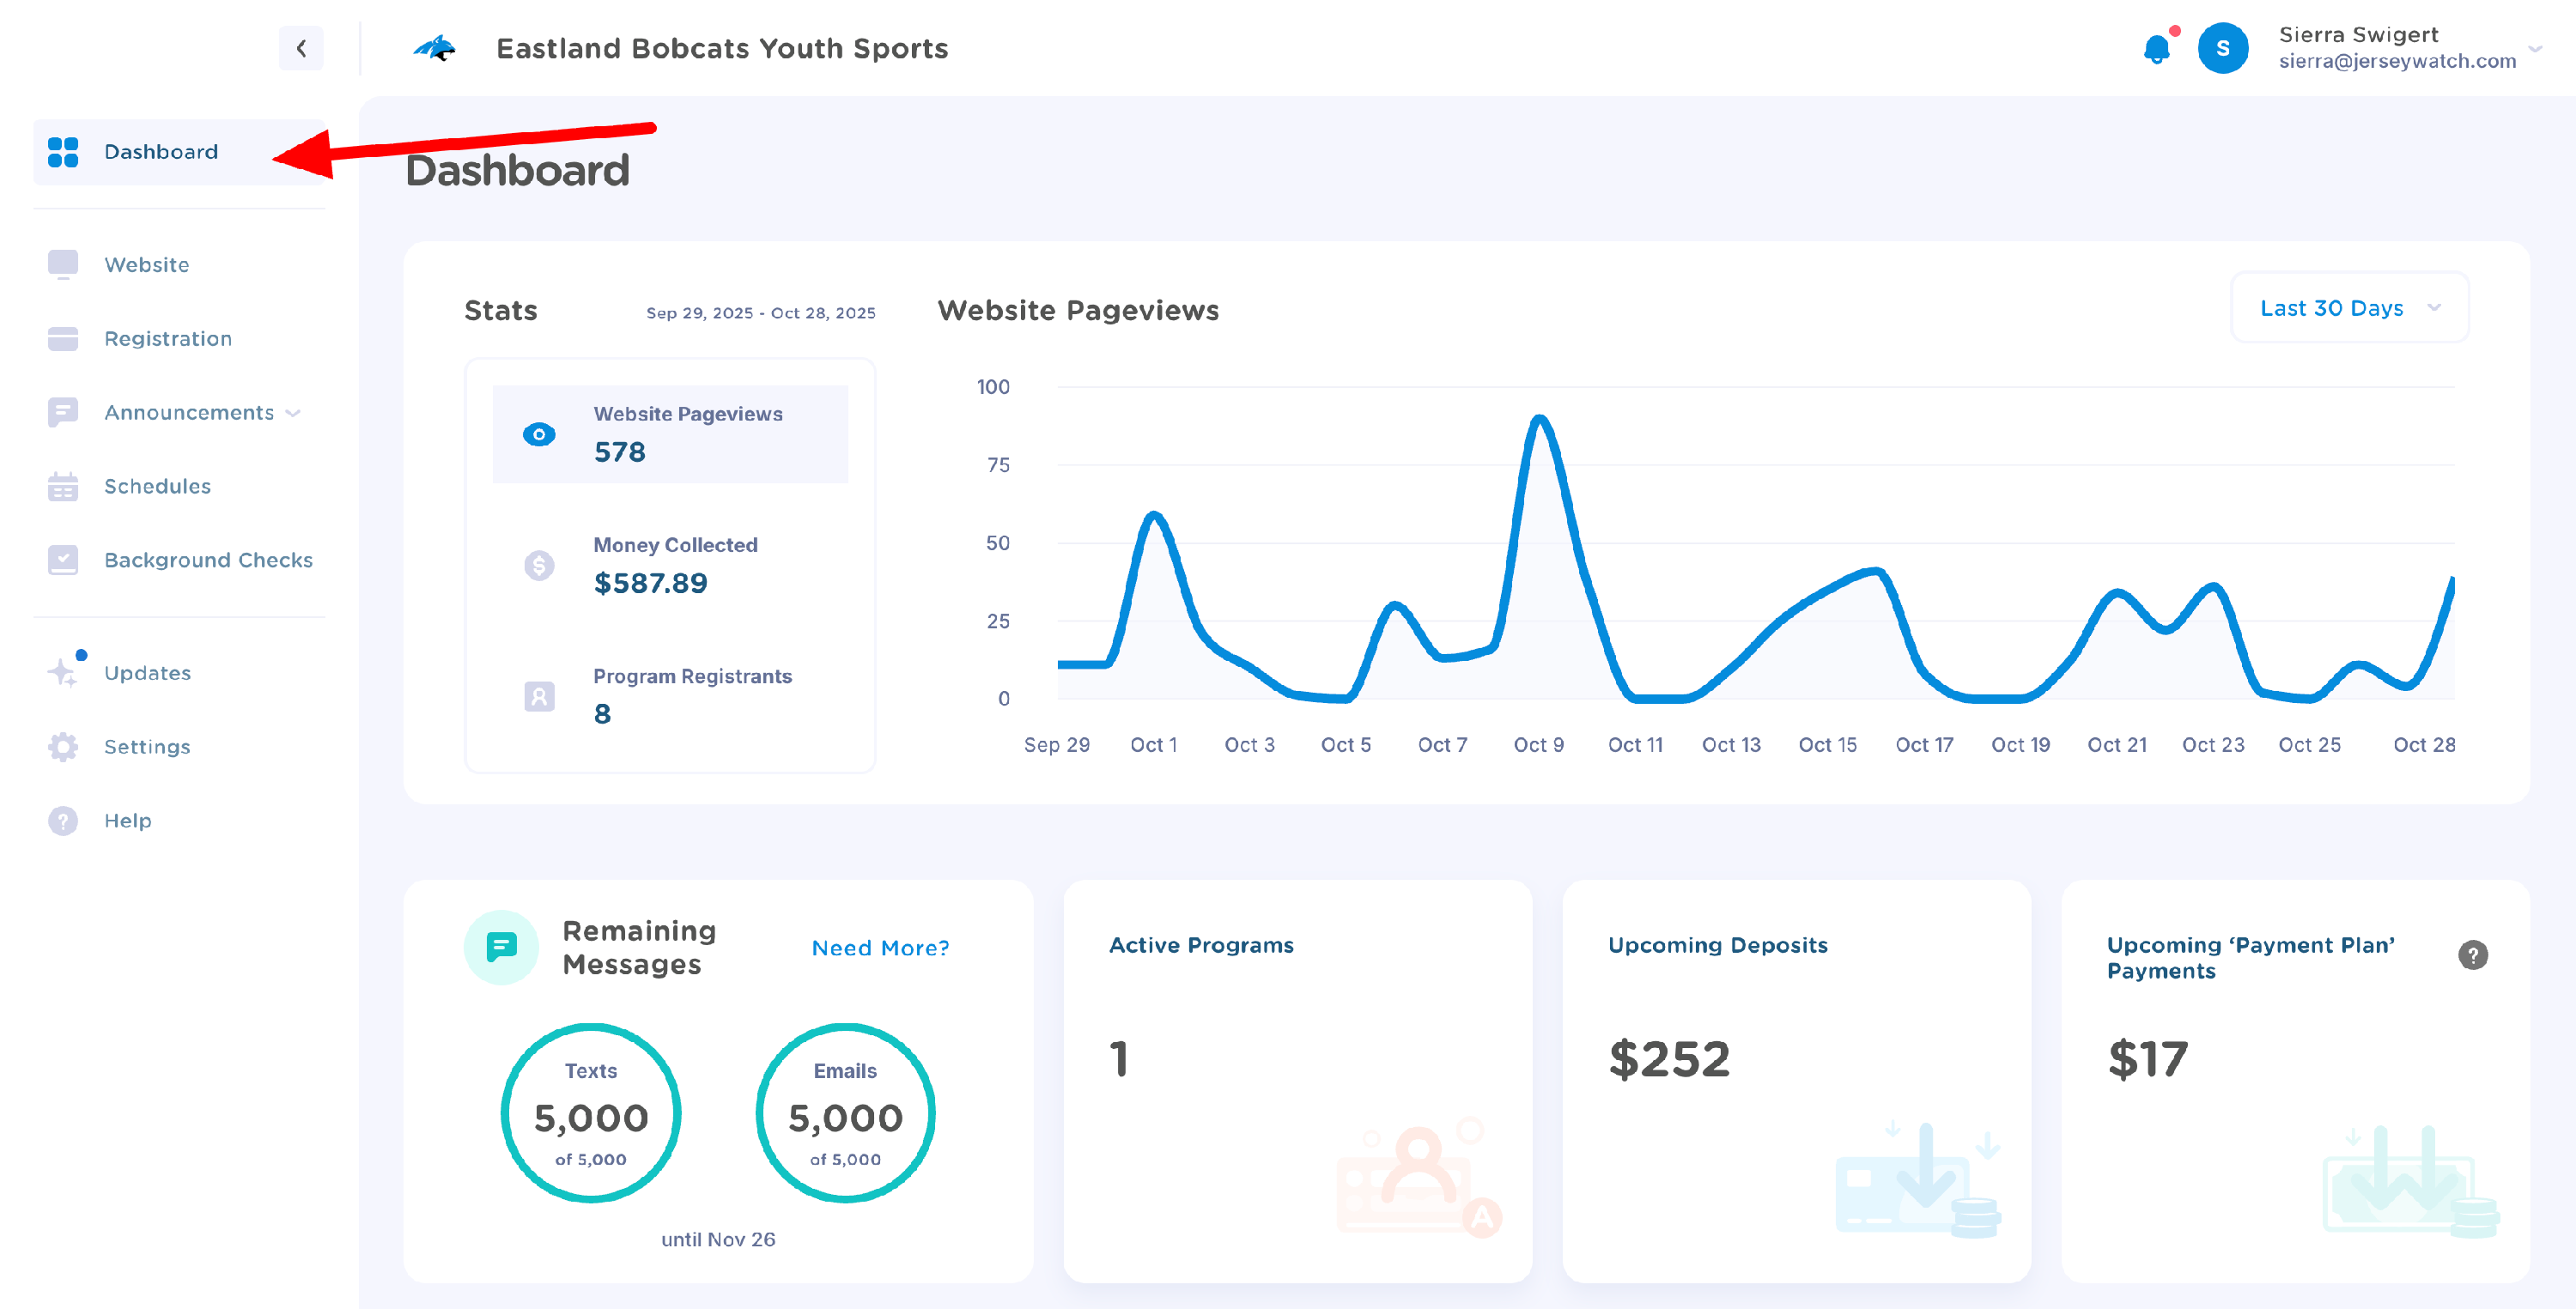Open the Registration menu item
The image size is (2576, 1309).
(x=168, y=339)
